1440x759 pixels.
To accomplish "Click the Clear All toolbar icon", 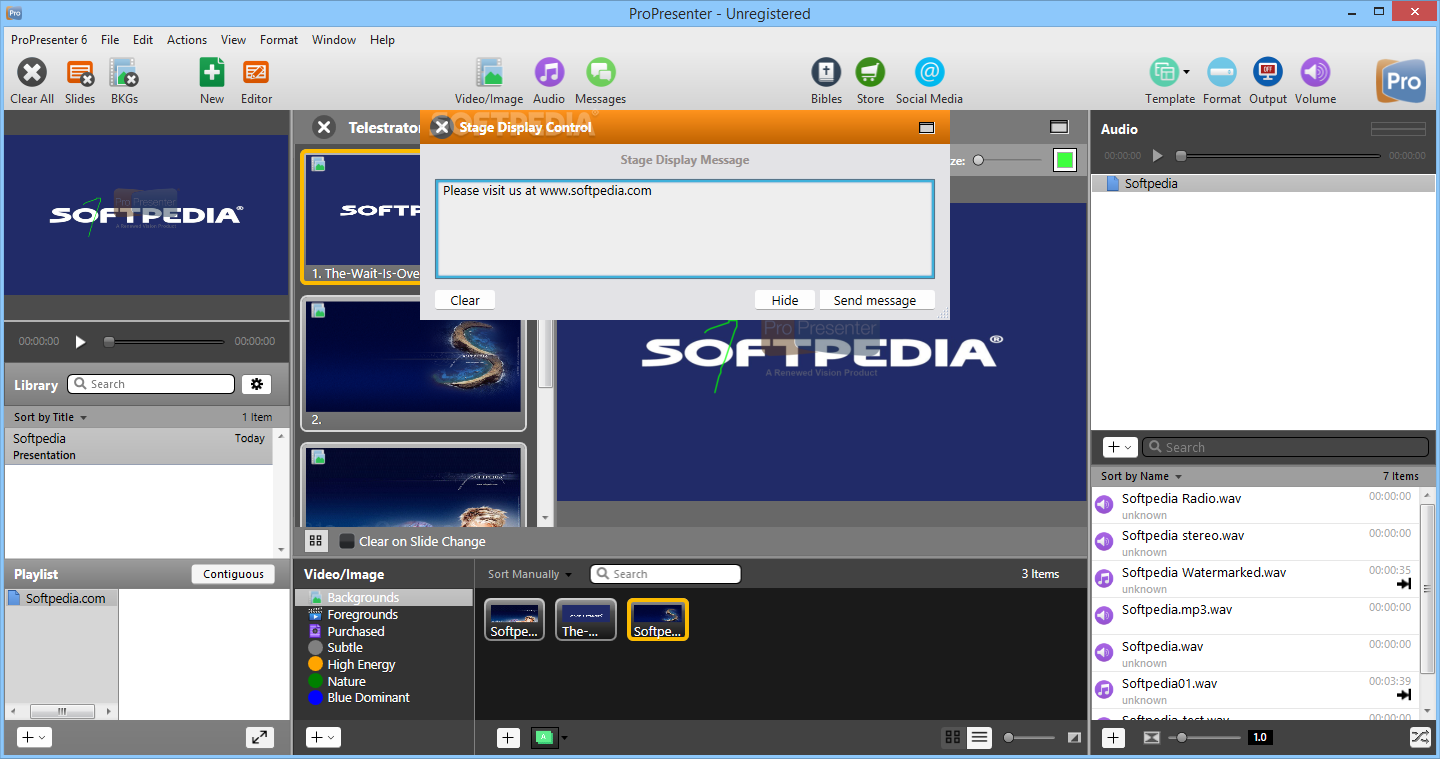I will pyautogui.click(x=32, y=73).
